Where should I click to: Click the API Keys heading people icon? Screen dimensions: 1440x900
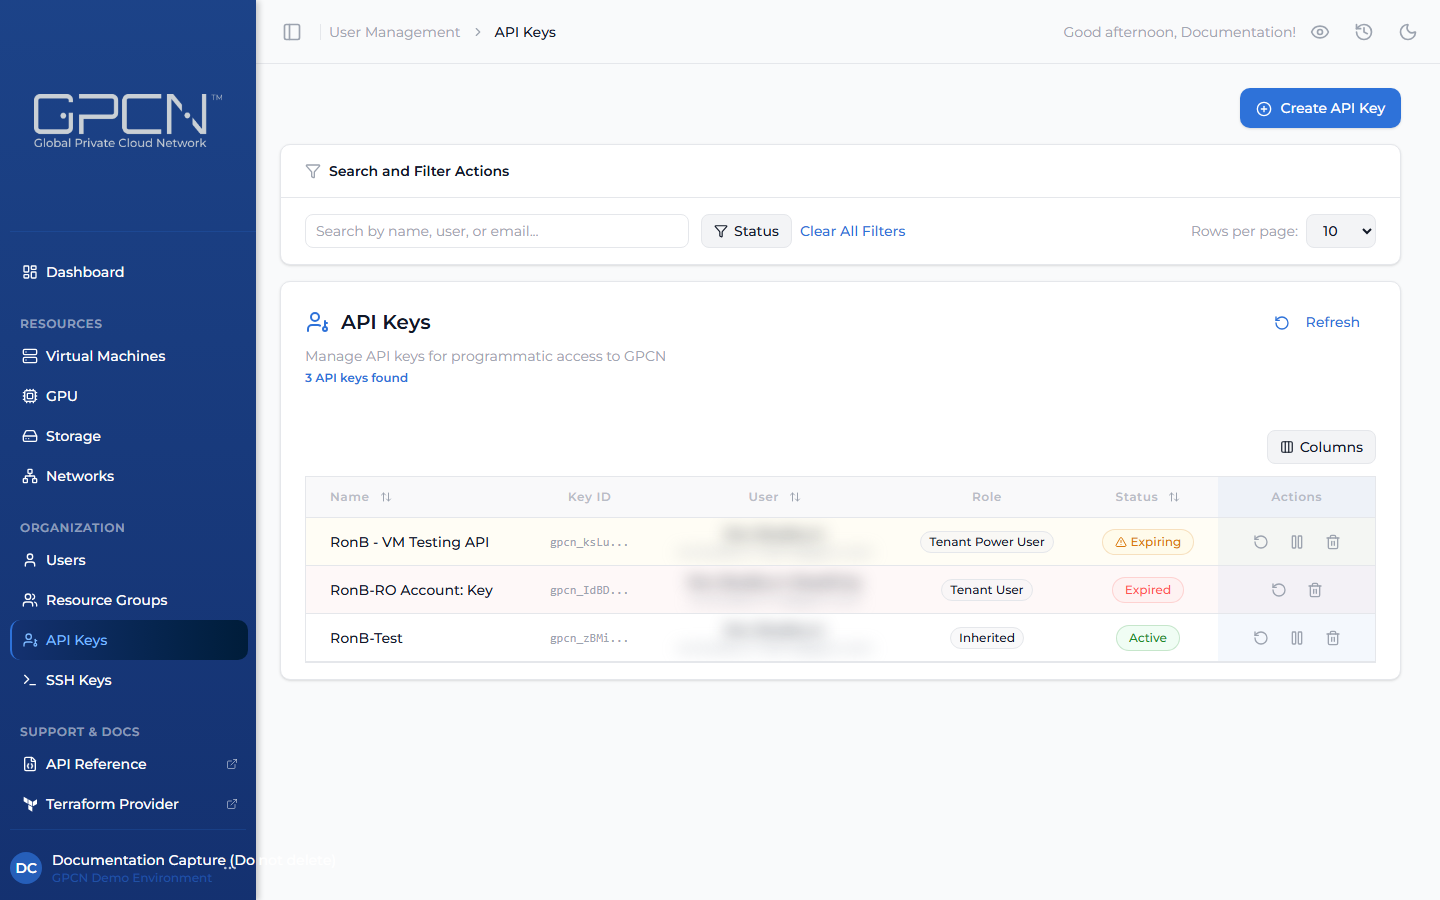[317, 322]
